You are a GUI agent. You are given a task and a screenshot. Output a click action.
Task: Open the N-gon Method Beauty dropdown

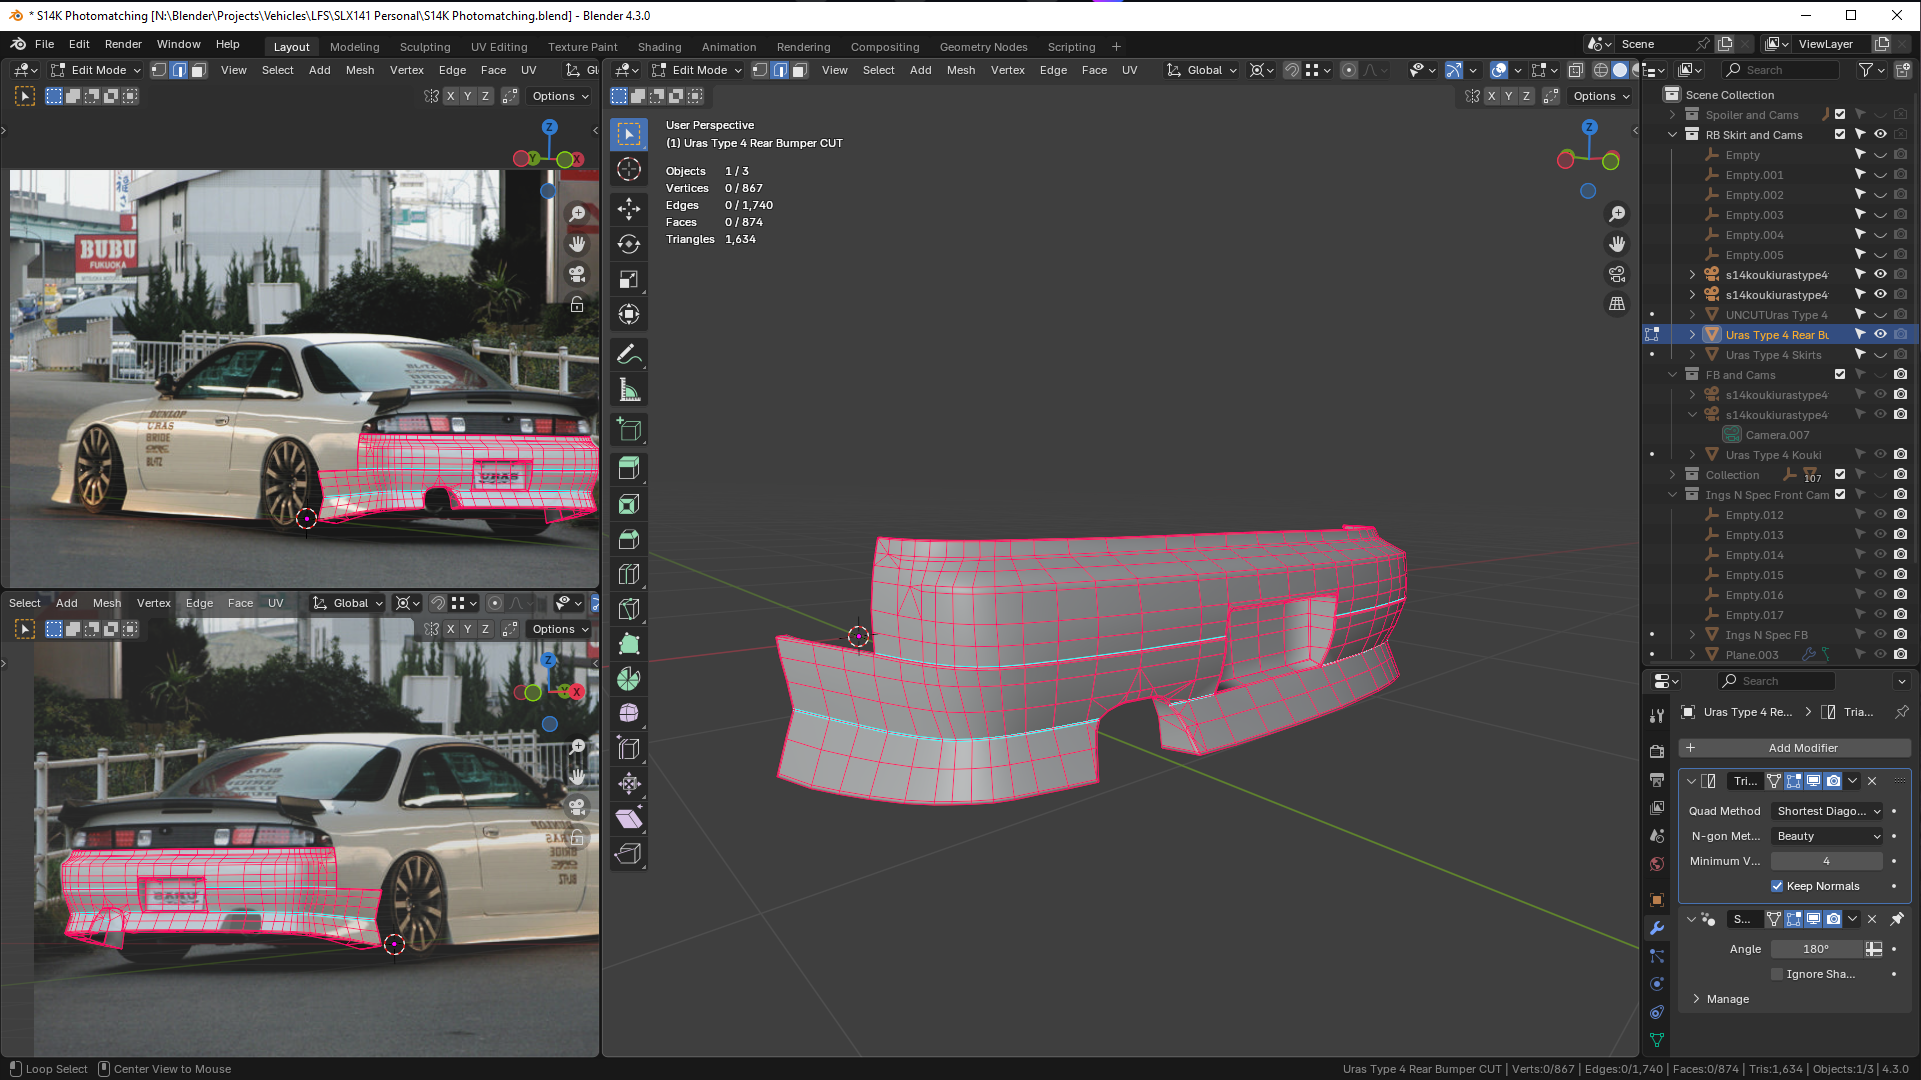coord(1828,836)
